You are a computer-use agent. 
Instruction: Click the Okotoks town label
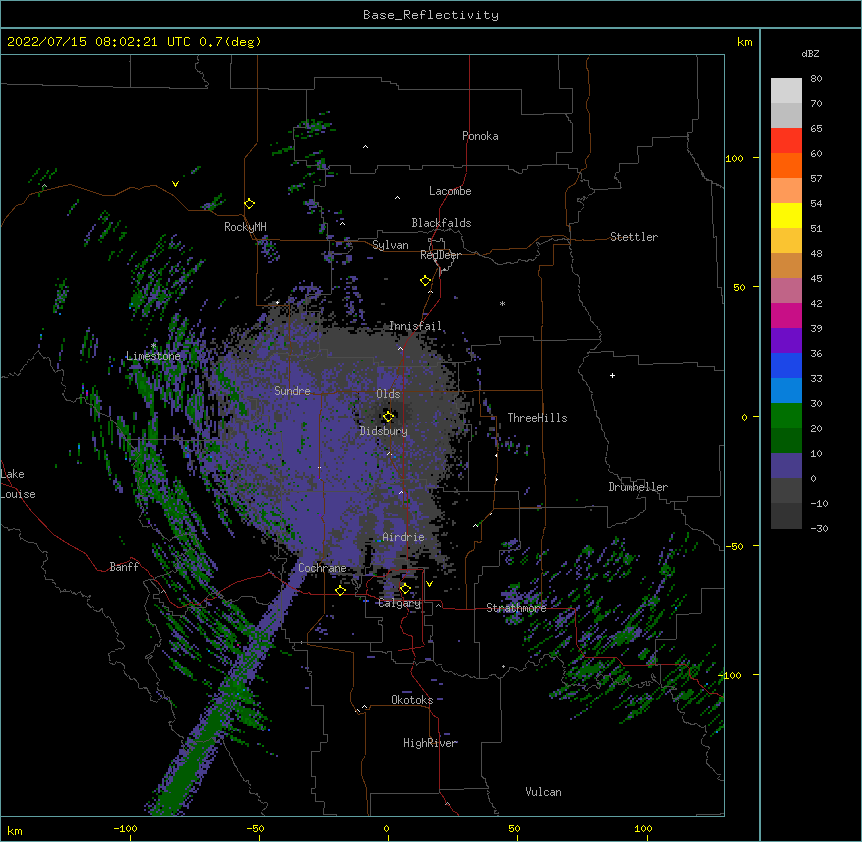412,700
